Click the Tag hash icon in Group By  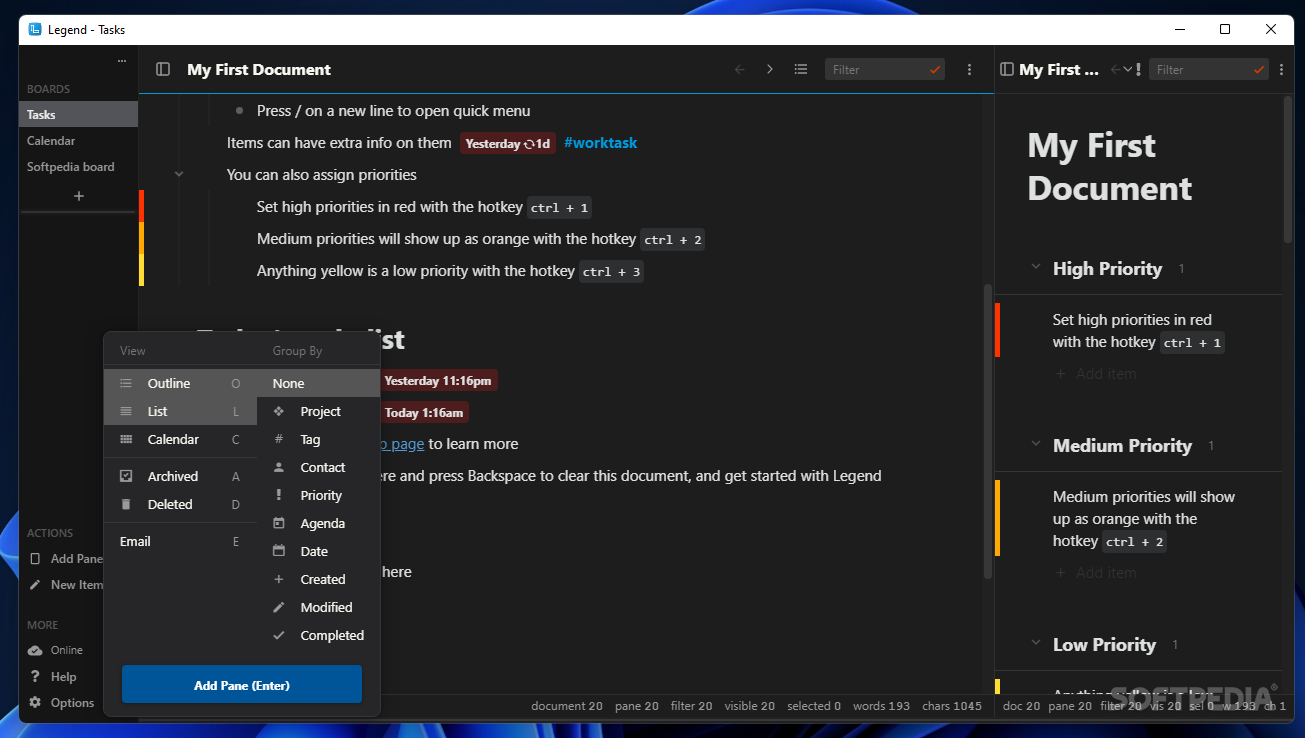[279, 439]
